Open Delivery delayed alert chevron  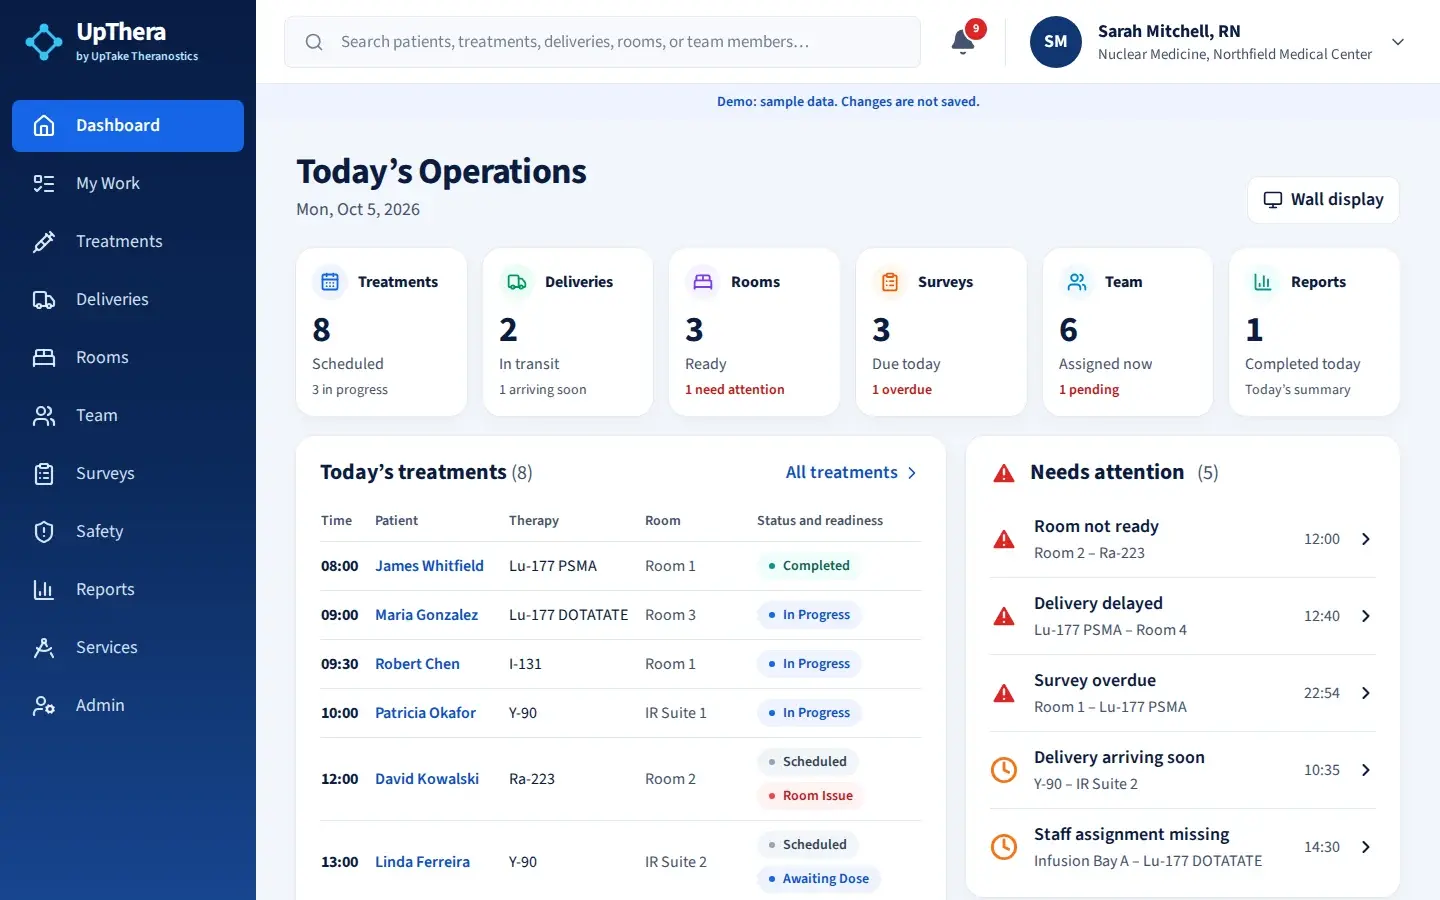[1366, 616]
